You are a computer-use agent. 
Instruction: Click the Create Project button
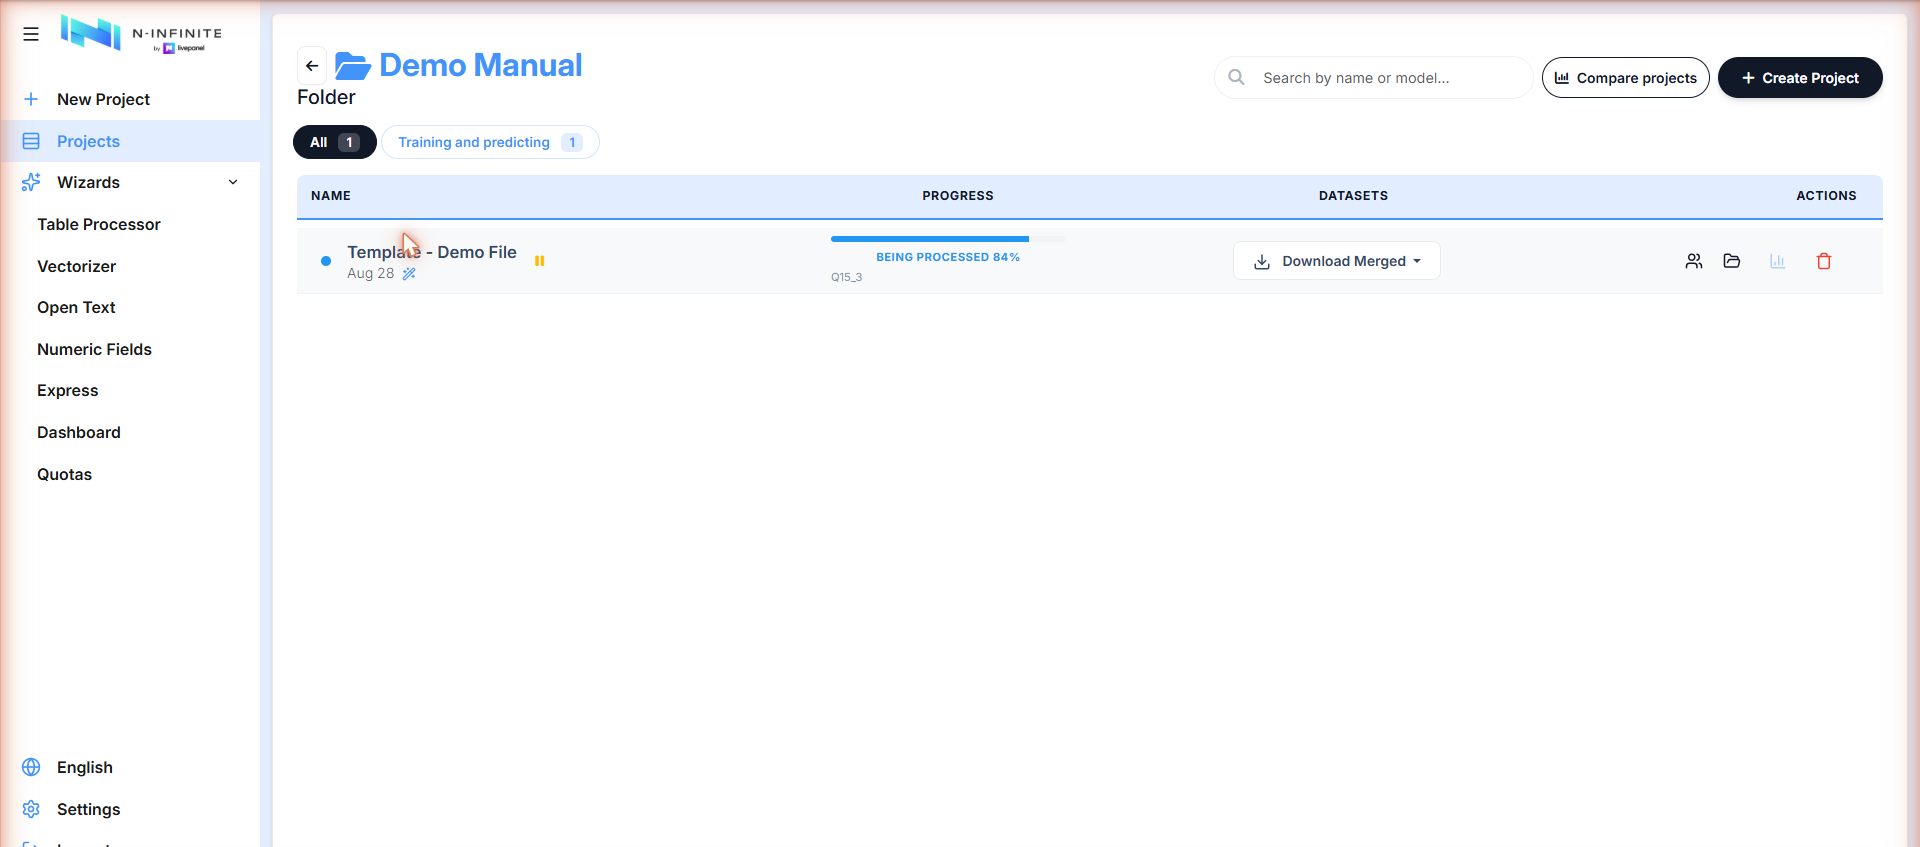(1800, 77)
